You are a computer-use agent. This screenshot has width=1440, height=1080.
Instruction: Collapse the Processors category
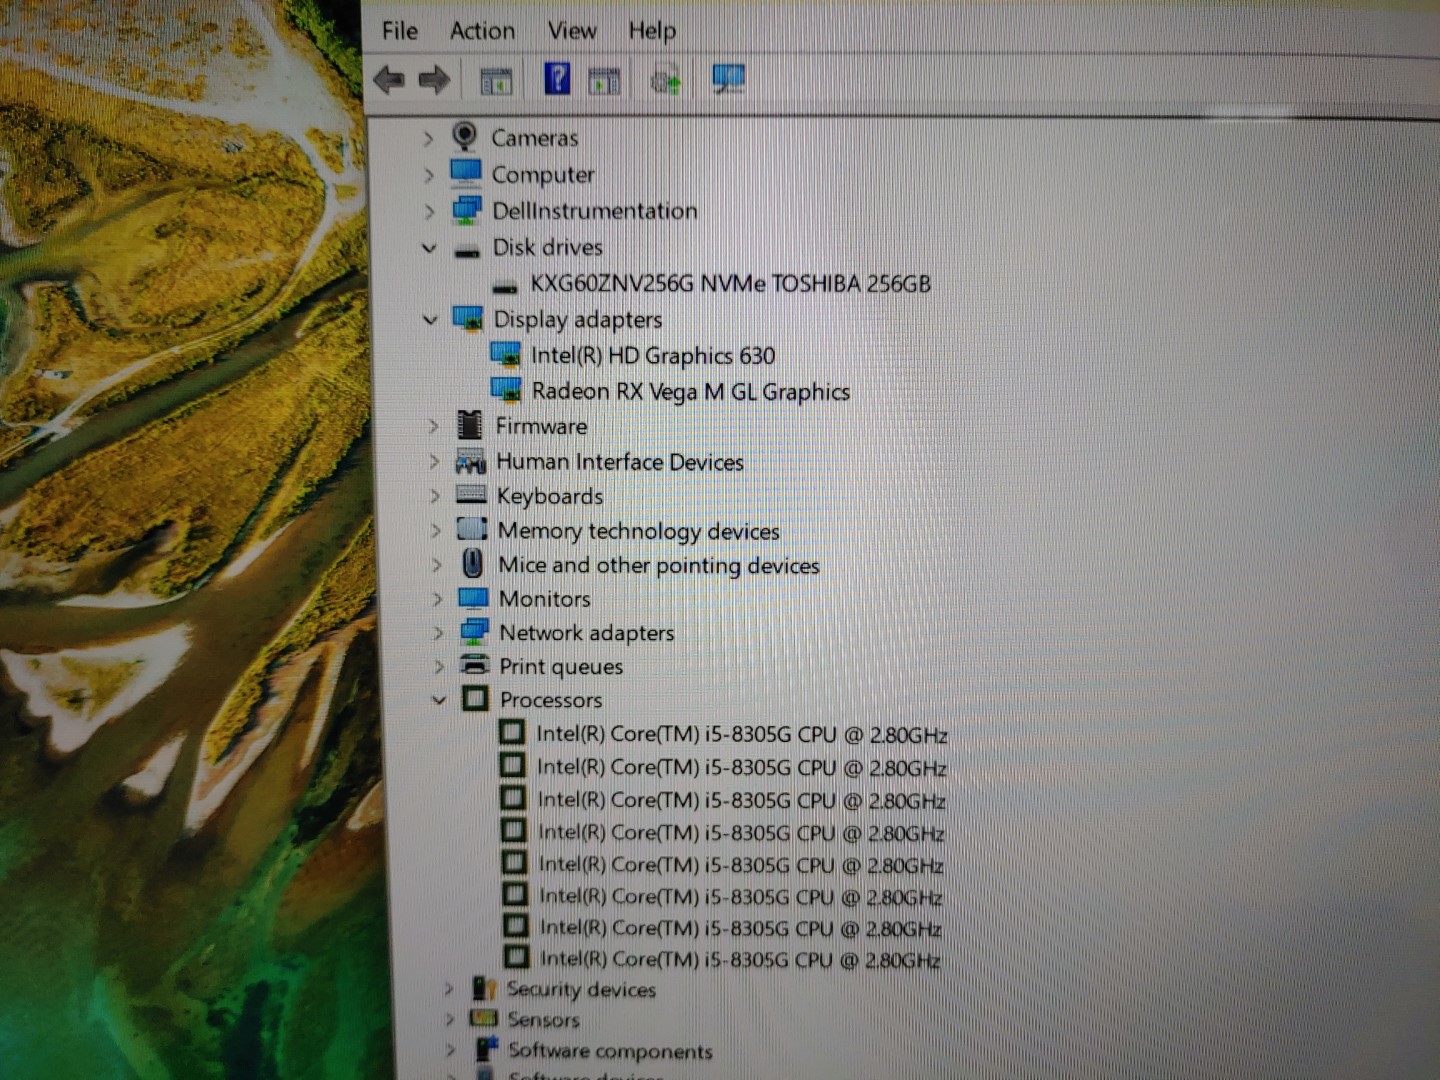pos(438,700)
